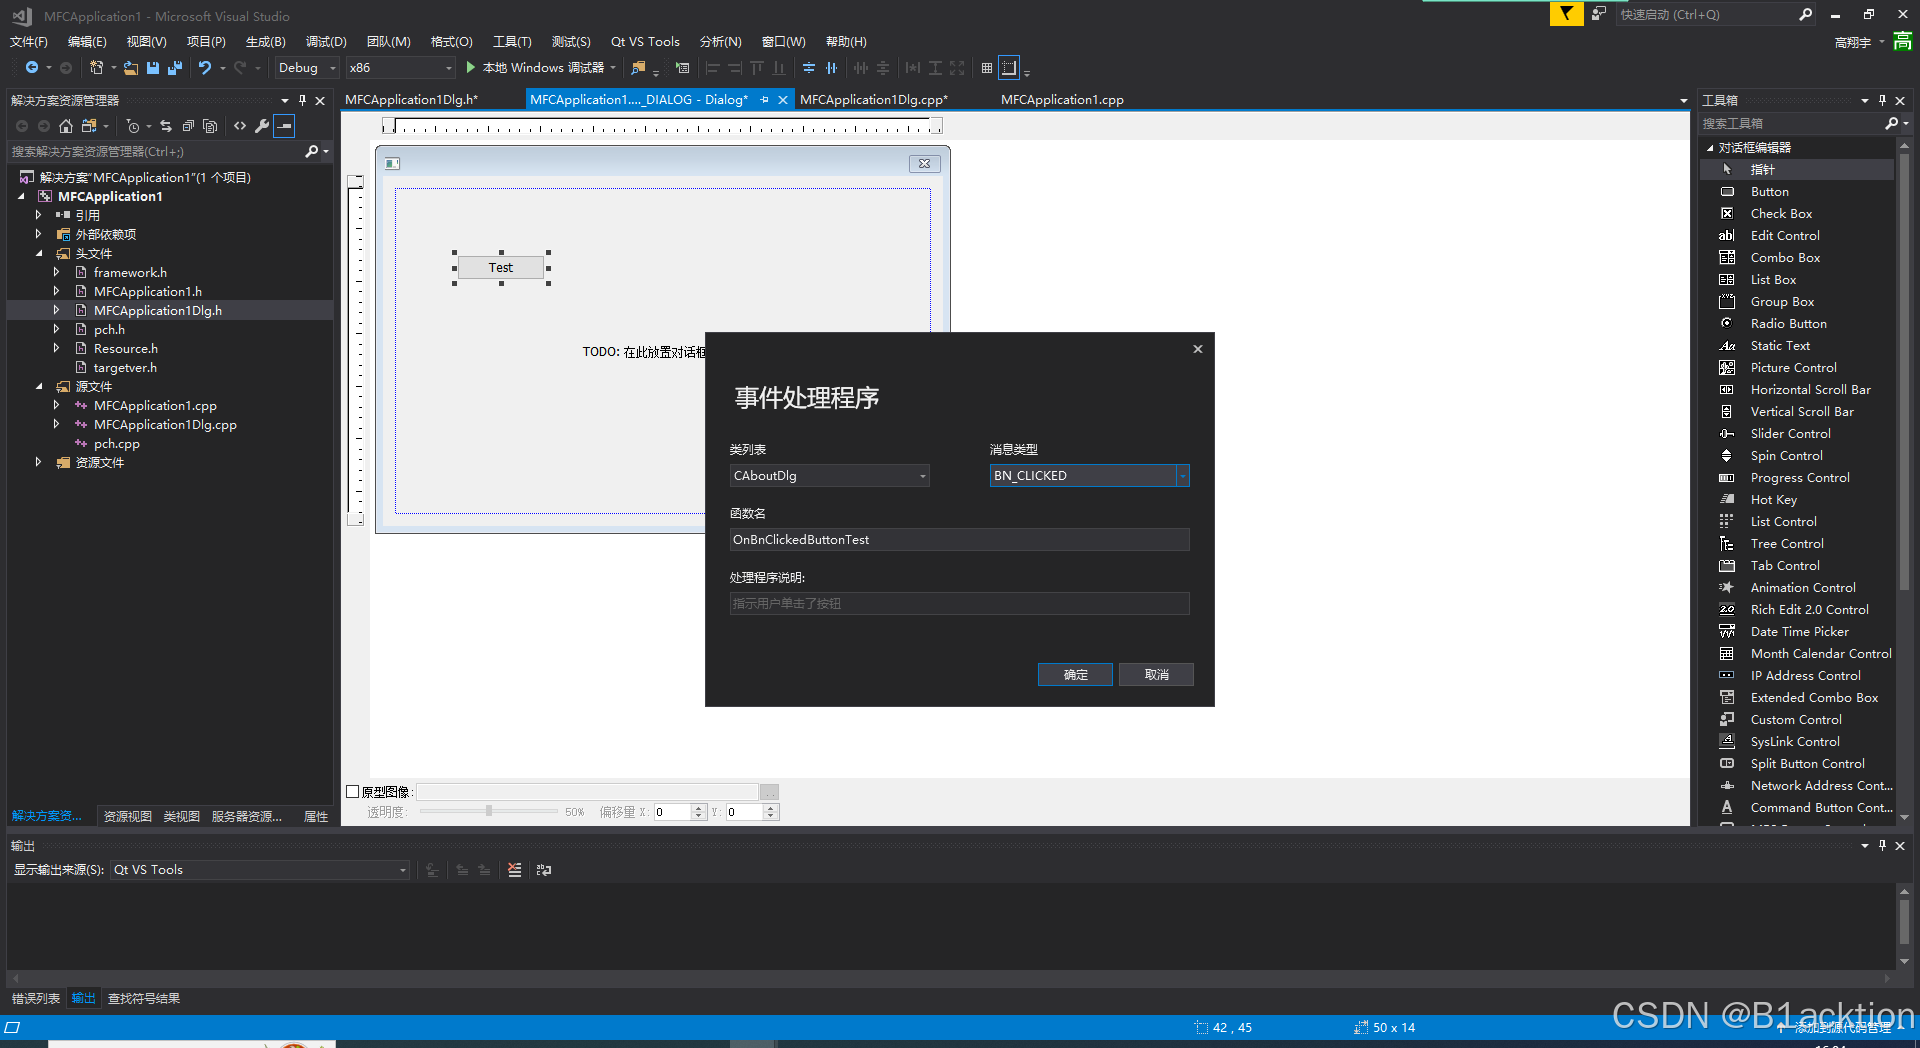This screenshot has height=1048, width=1920.
Task: Increase the offset X spinner value
Action: (x=699, y=808)
